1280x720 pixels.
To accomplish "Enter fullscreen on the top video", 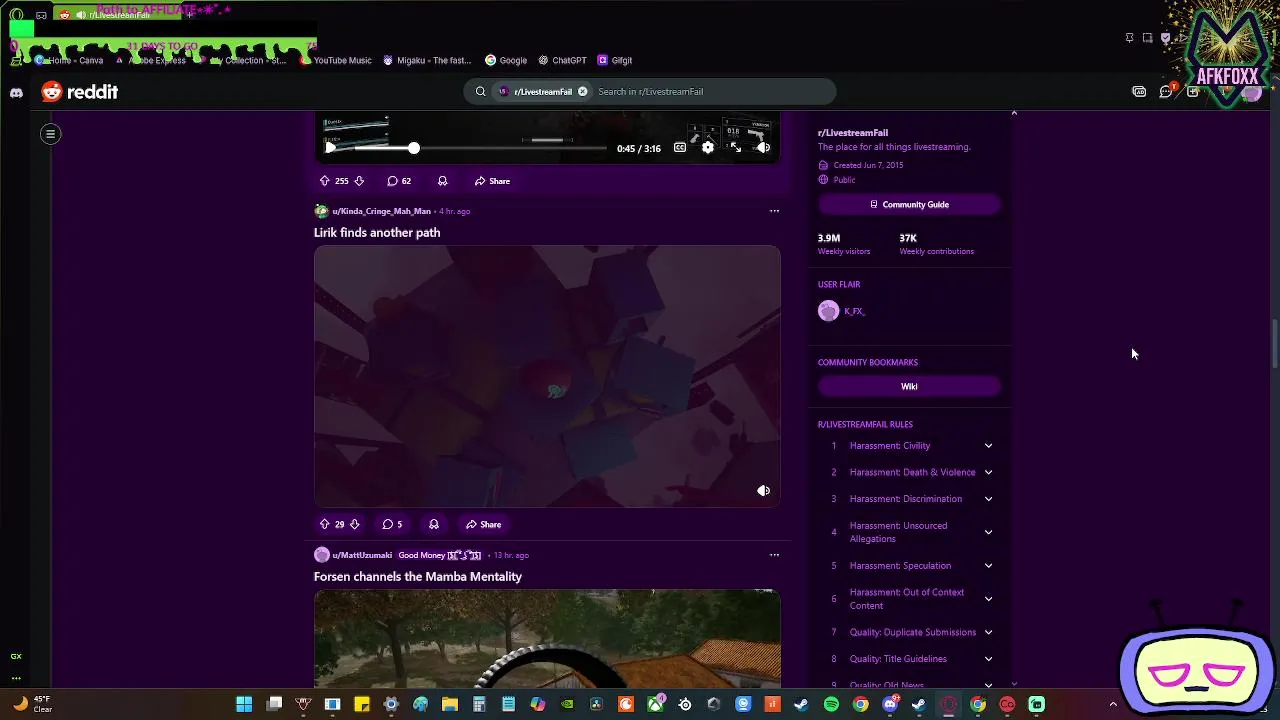I will tap(736, 148).
